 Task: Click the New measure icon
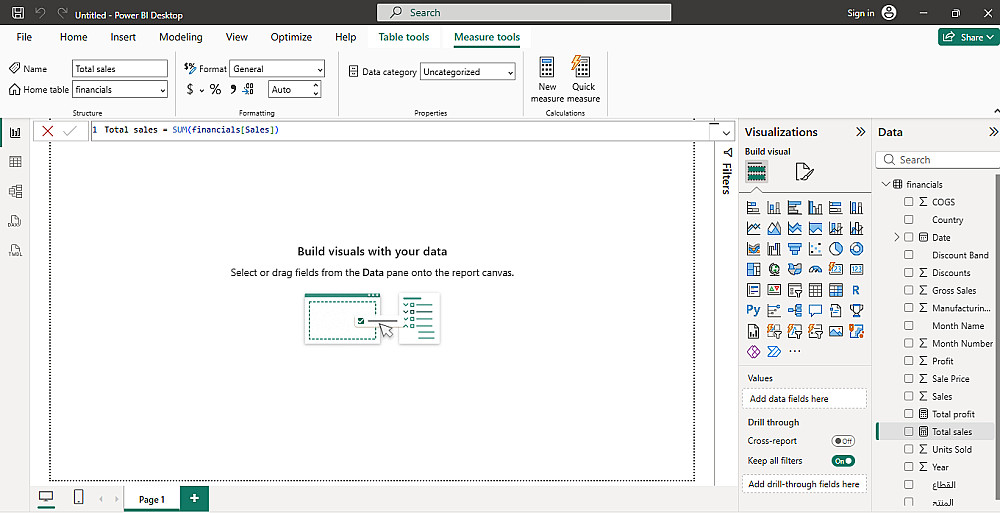[x=547, y=68]
